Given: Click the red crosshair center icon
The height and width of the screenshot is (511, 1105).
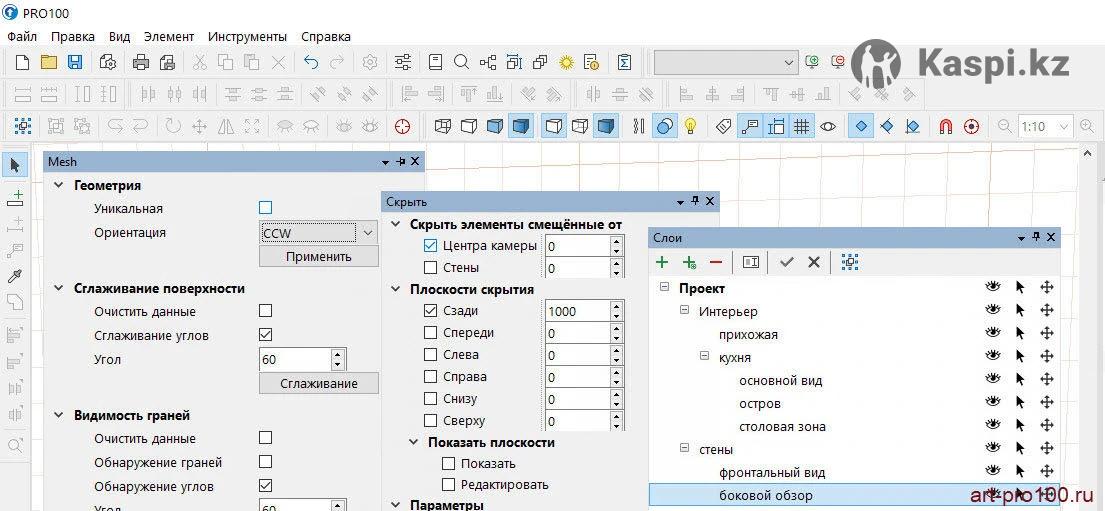Looking at the screenshot, I should coord(403,127).
